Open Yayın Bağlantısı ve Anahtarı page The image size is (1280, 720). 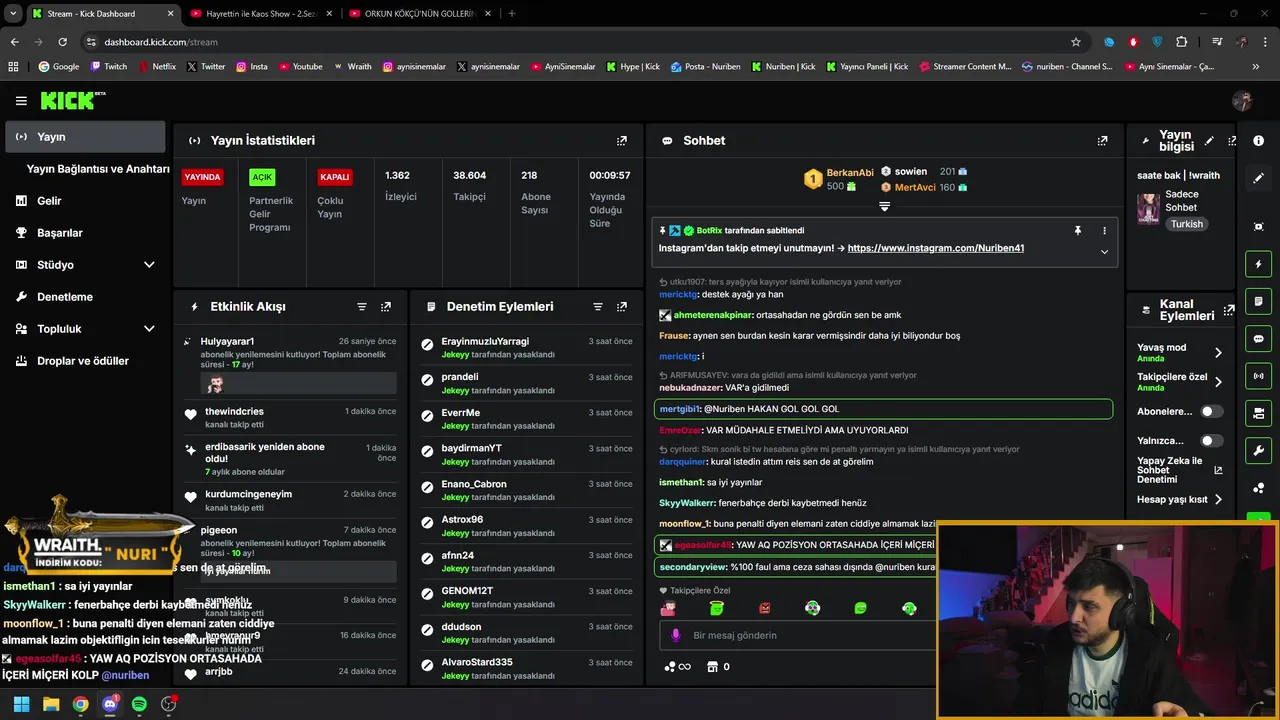click(x=98, y=169)
